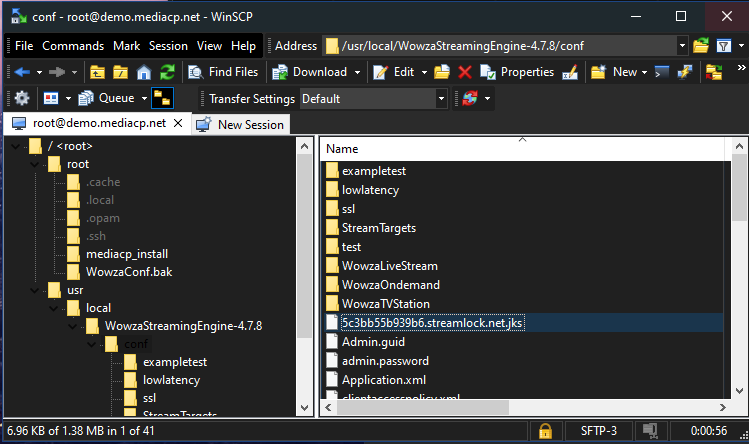Go to the parent directory
Viewport: 749px width, 444px height.
pyautogui.click(x=97, y=72)
